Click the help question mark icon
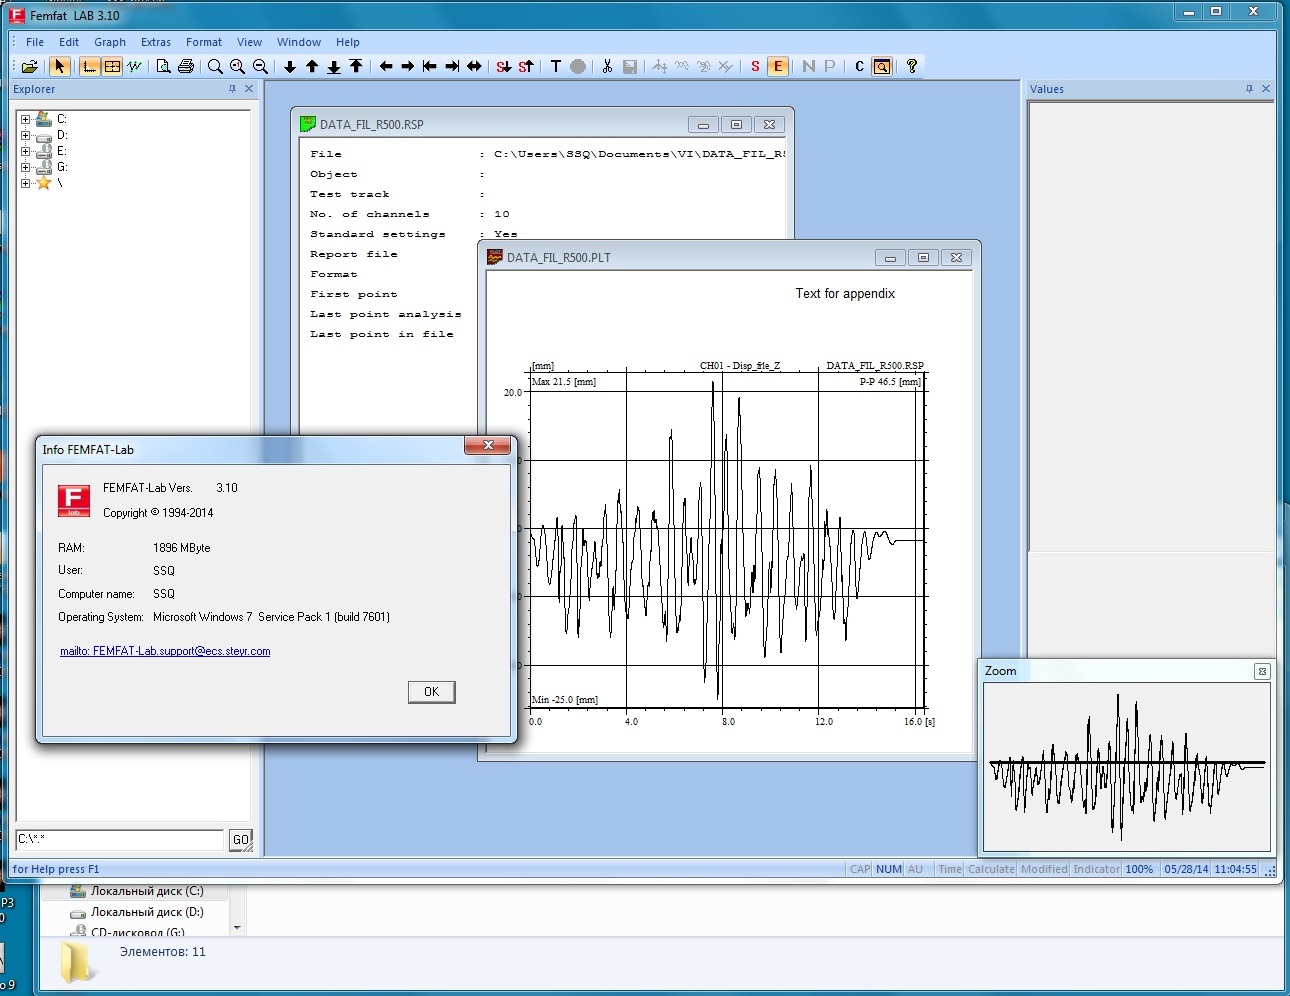Image resolution: width=1290 pixels, height=996 pixels. (911, 67)
